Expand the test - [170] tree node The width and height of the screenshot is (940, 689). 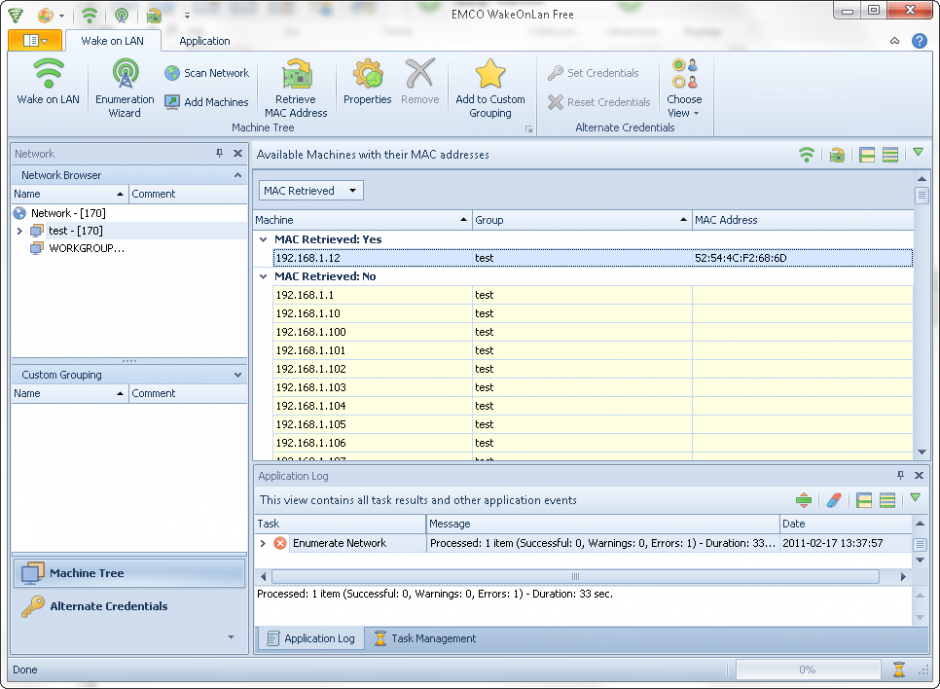[19, 231]
